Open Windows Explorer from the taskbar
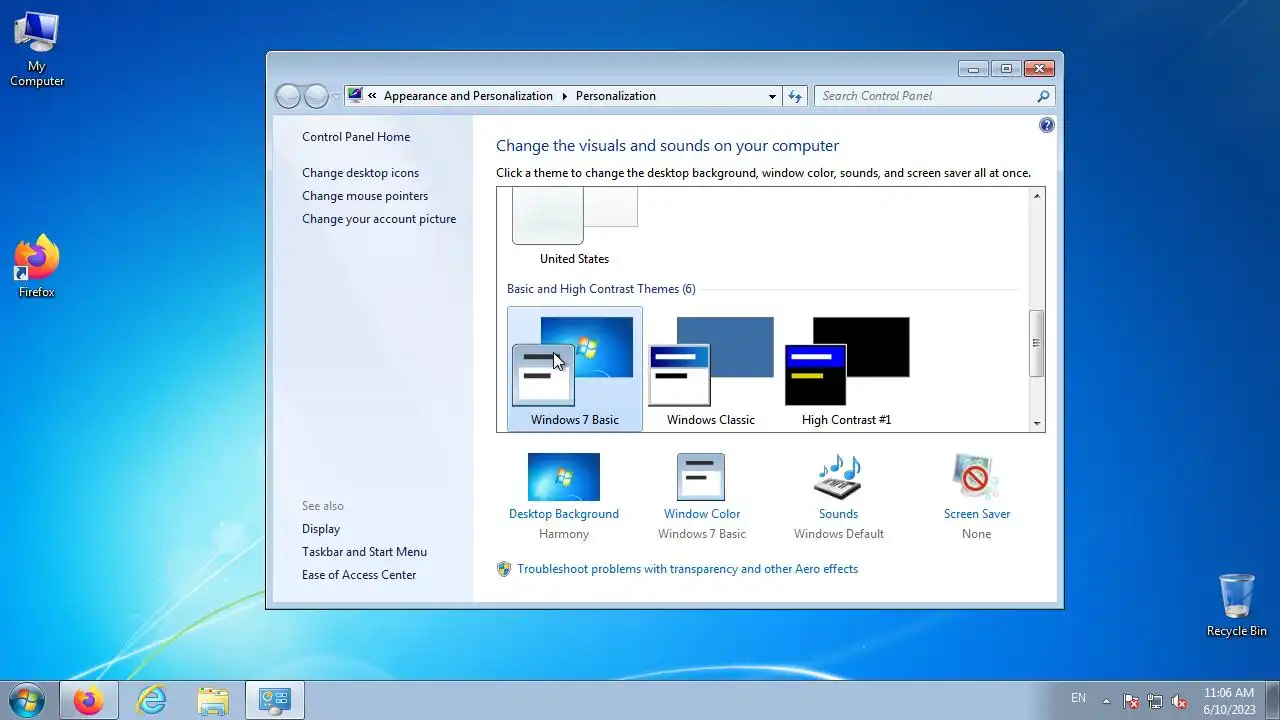This screenshot has height=720, width=1280. [x=213, y=700]
